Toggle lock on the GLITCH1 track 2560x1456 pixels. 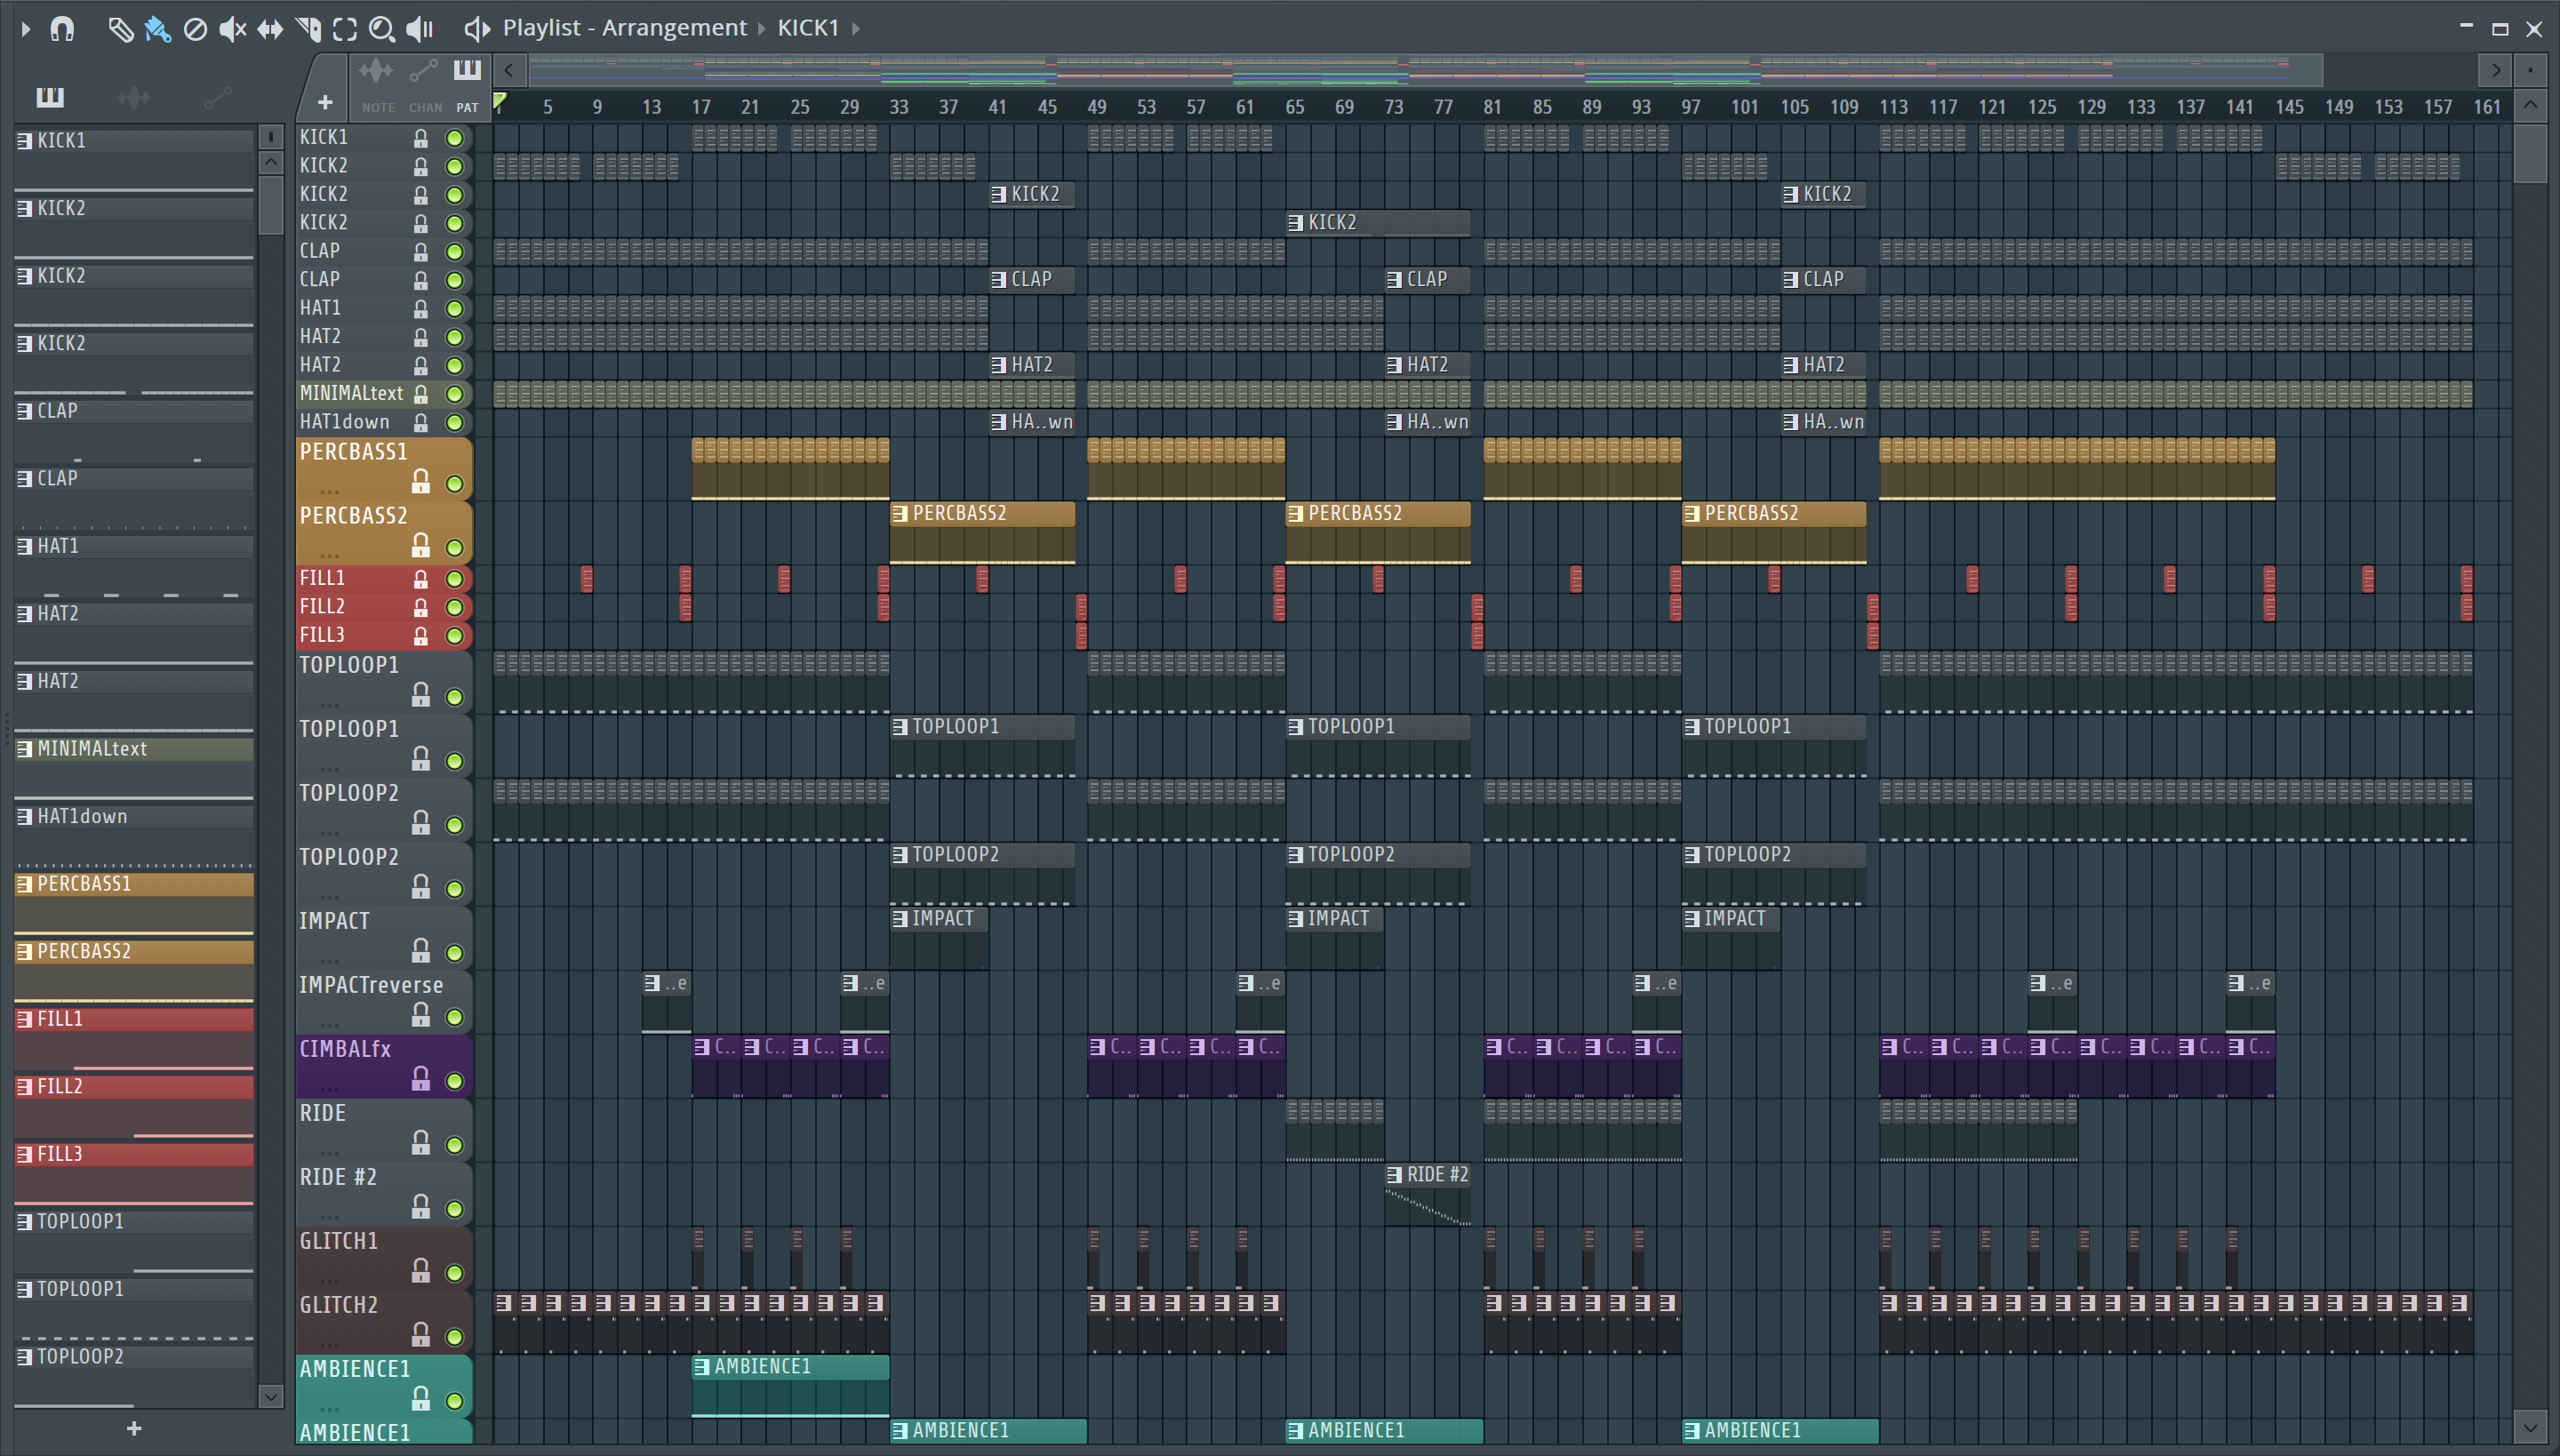pos(421,1270)
